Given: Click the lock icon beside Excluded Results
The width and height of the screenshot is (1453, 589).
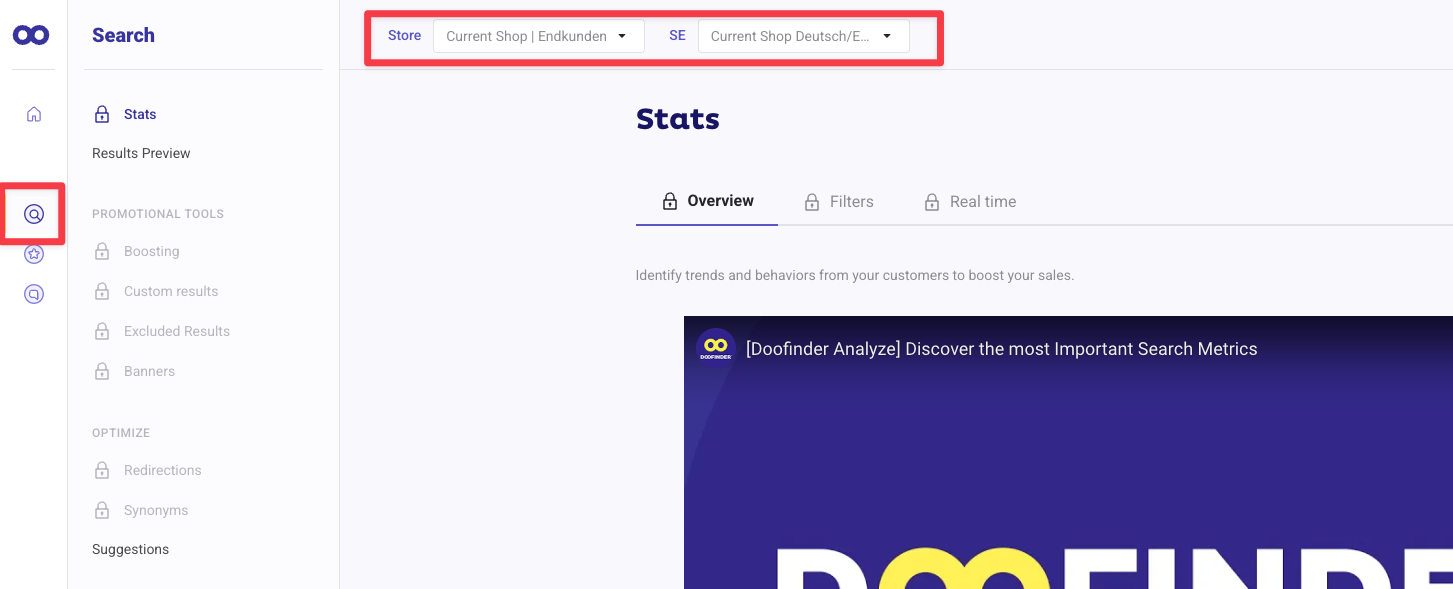Looking at the screenshot, I should (102, 331).
